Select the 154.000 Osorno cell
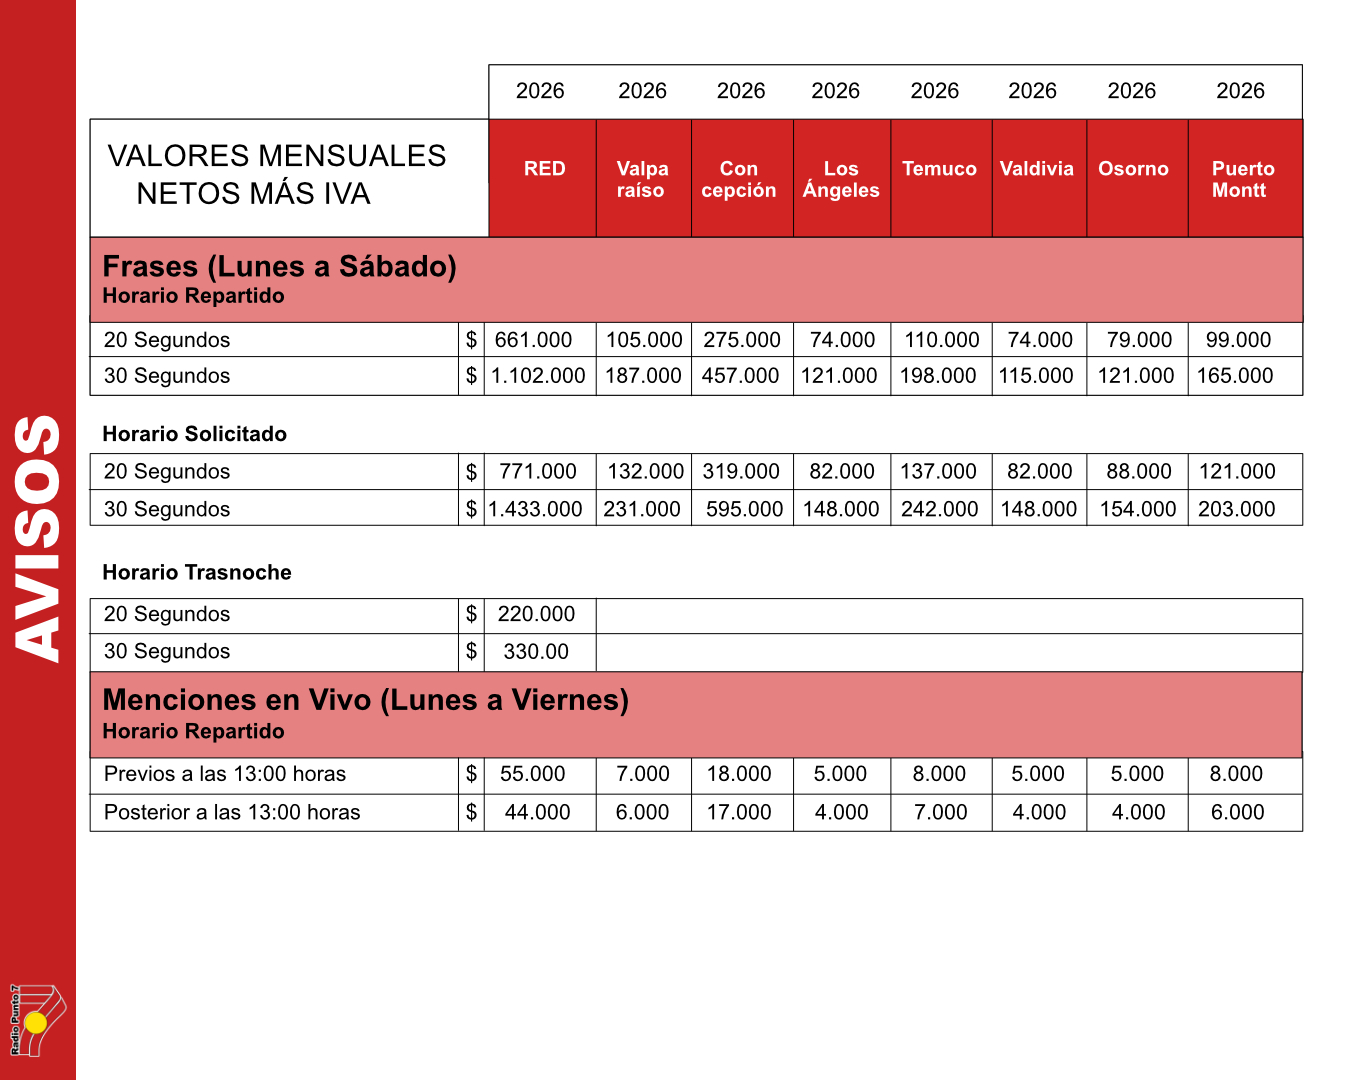Image resolution: width=1350 pixels, height=1080 pixels. tap(1137, 508)
